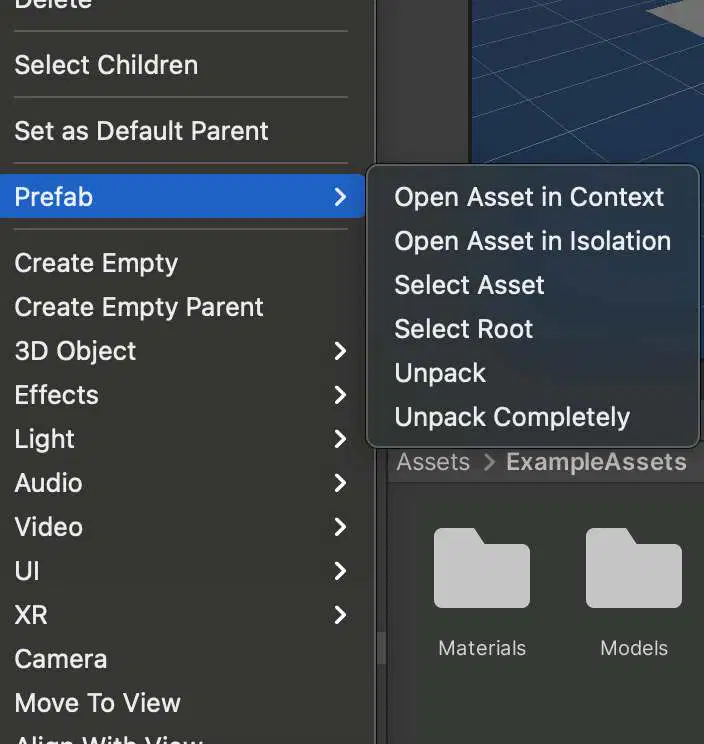The image size is (704, 744).
Task: Select Open Asset in Isolation
Action: (533, 241)
